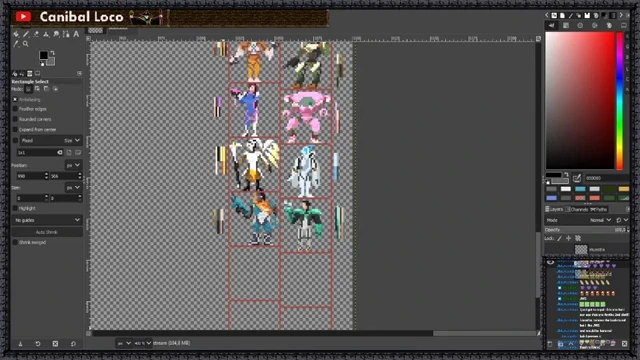640x360 pixels.
Task: Switch to the Paths tab
Action: tap(599, 209)
